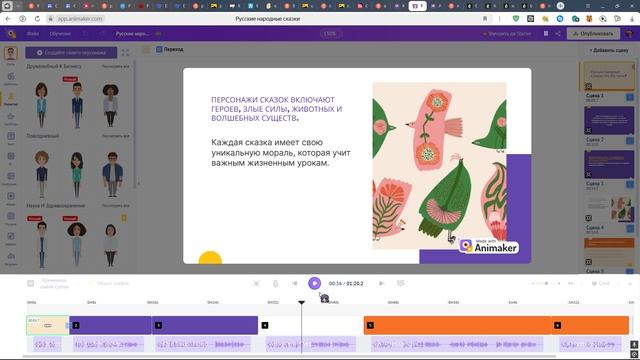The image size is (640, 360).
Task: Select the first beige scene block on timeline
Action: click(x=47, y=325)
